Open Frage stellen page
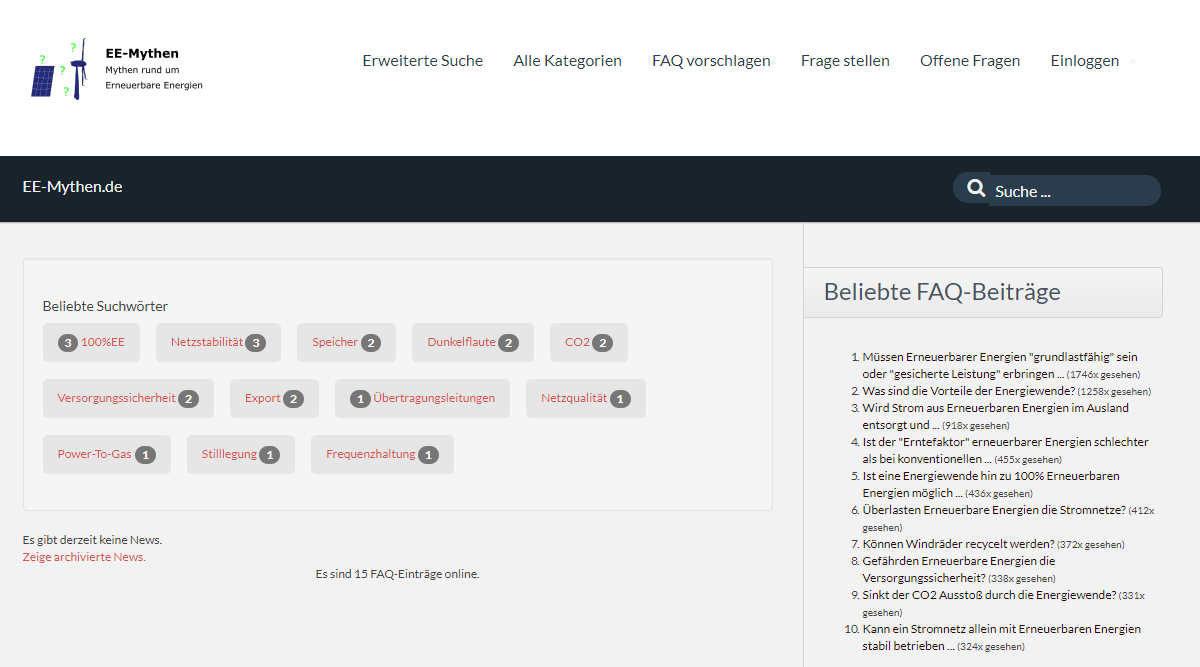The width and height of the screenshot is (1200, 667). [x=845, y=61]
